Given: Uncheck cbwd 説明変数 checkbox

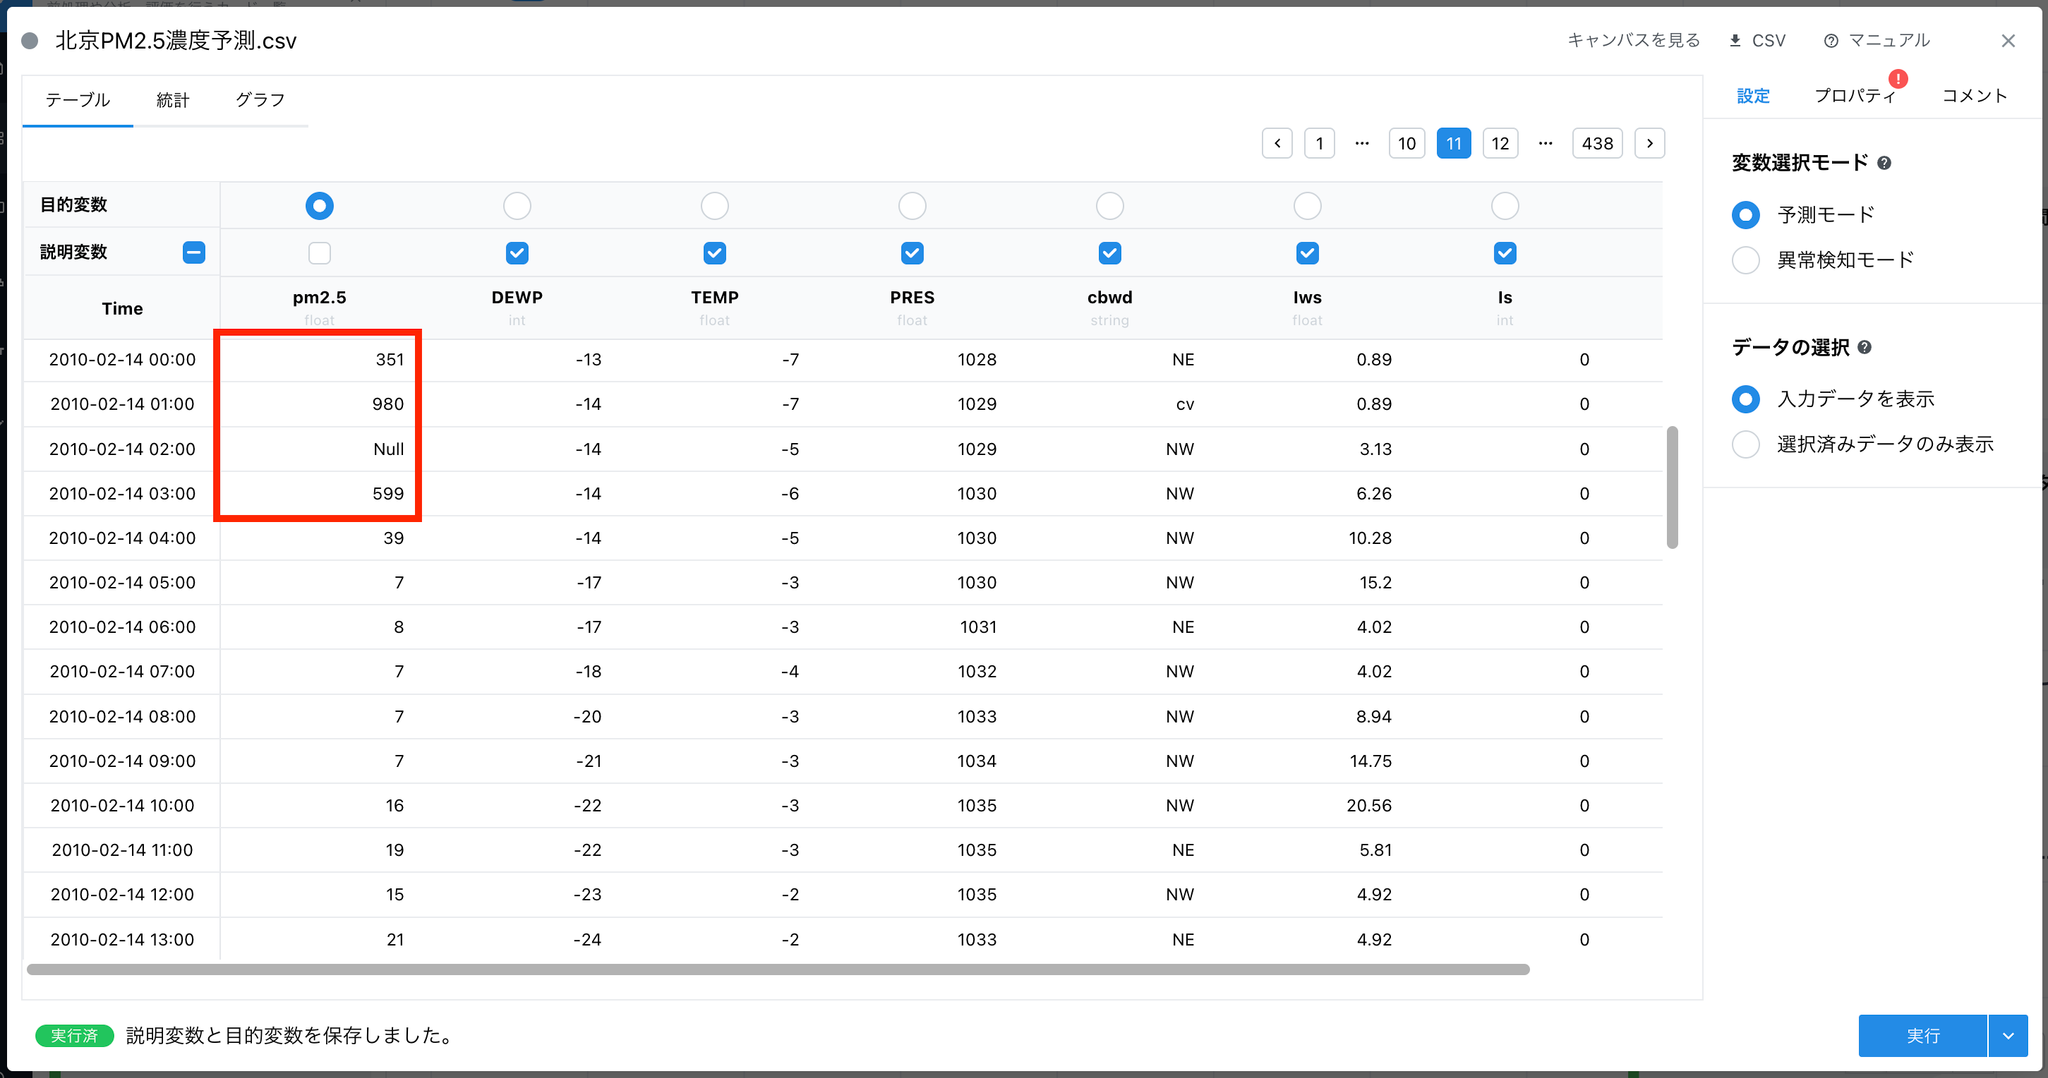Looking at the screenshot, I should click(x=1110, y=253).
